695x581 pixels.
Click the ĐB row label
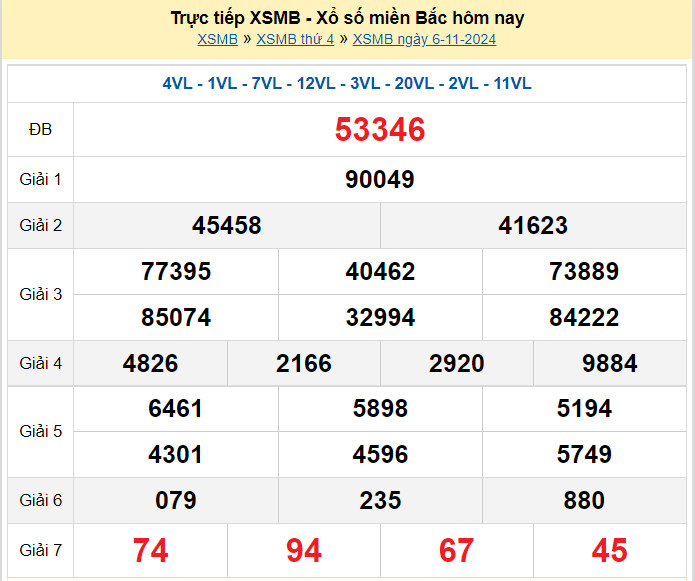pos(40,129)
